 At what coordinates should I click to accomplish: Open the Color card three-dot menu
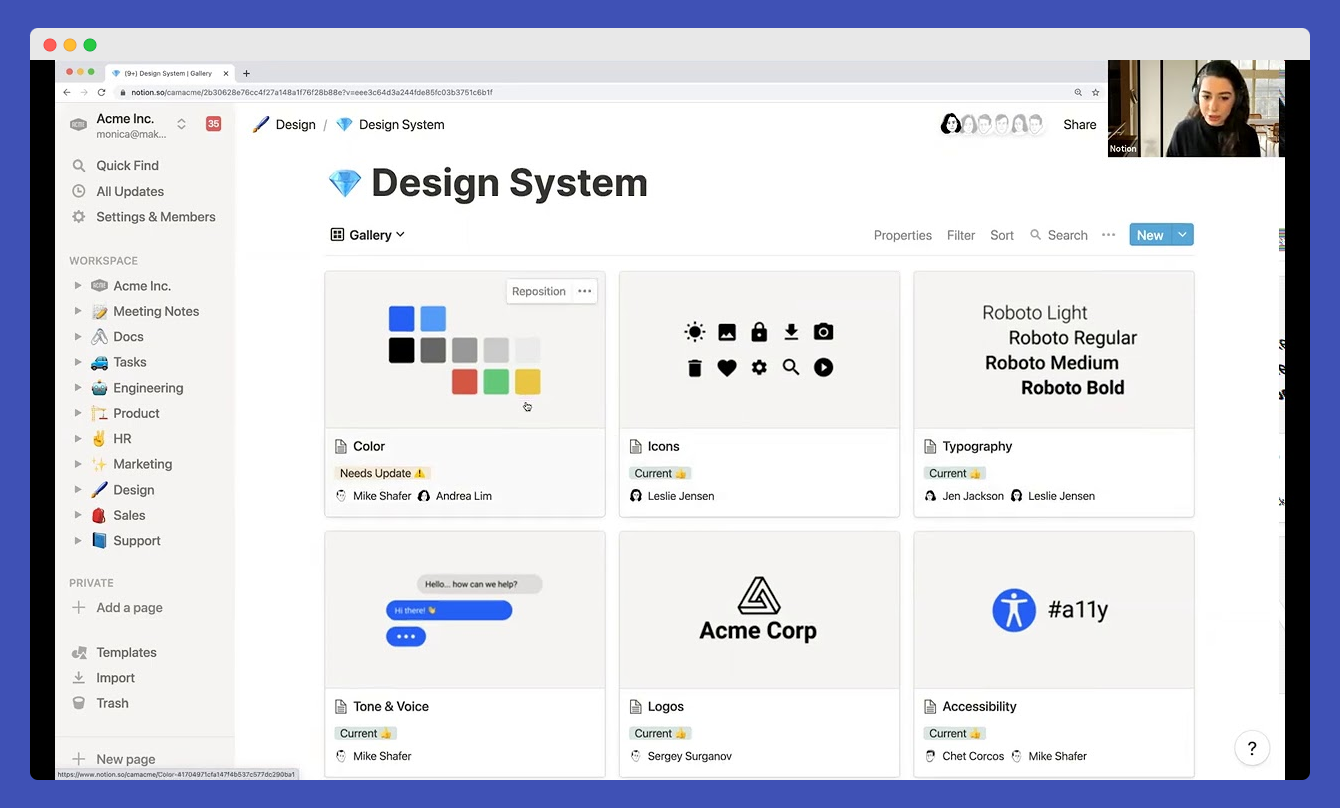[x=585, y=291]
